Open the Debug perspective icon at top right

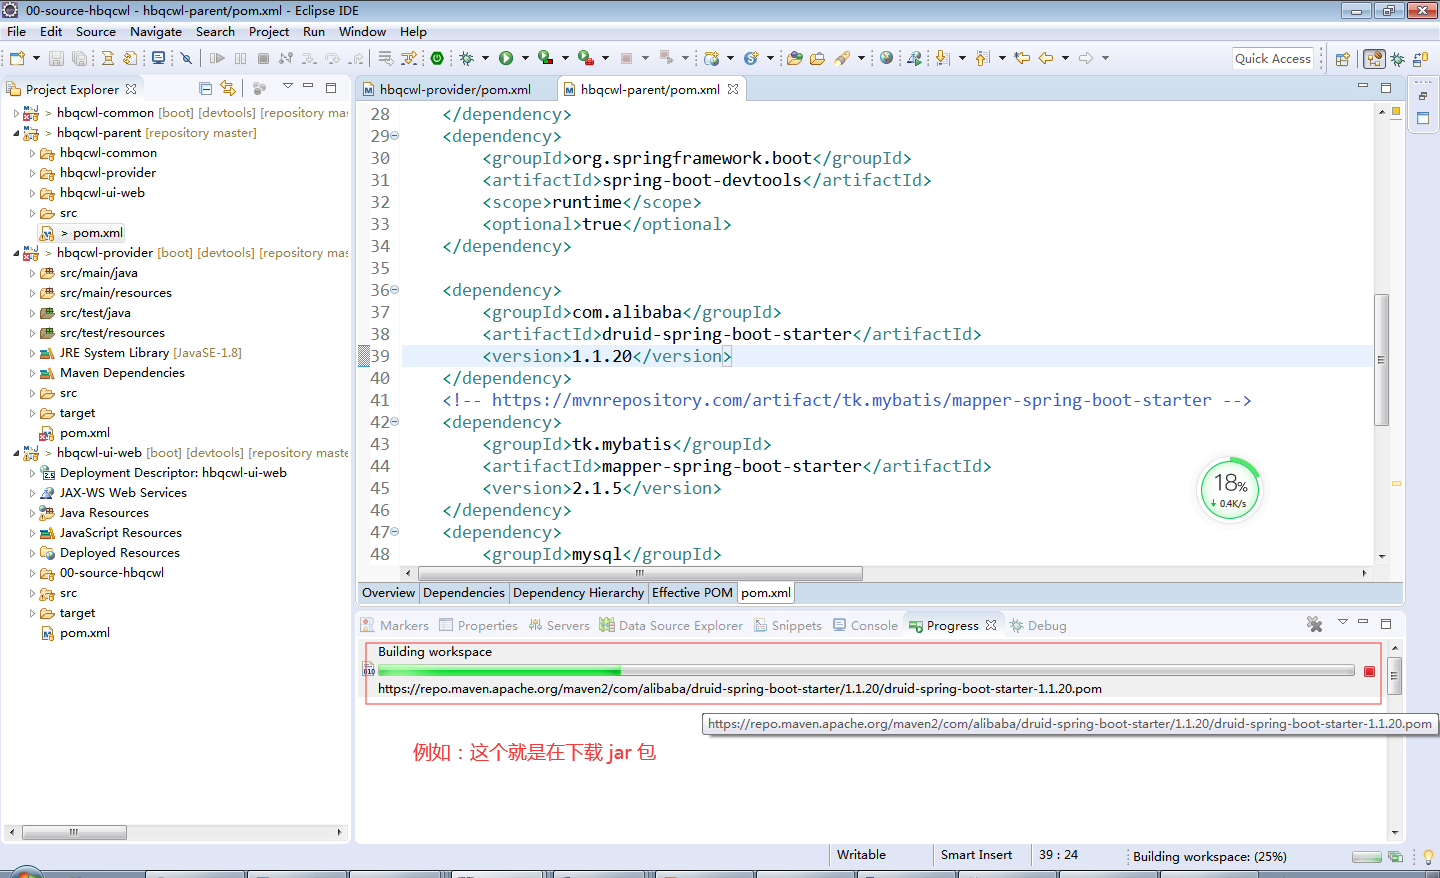click(x=1398, y=59)
